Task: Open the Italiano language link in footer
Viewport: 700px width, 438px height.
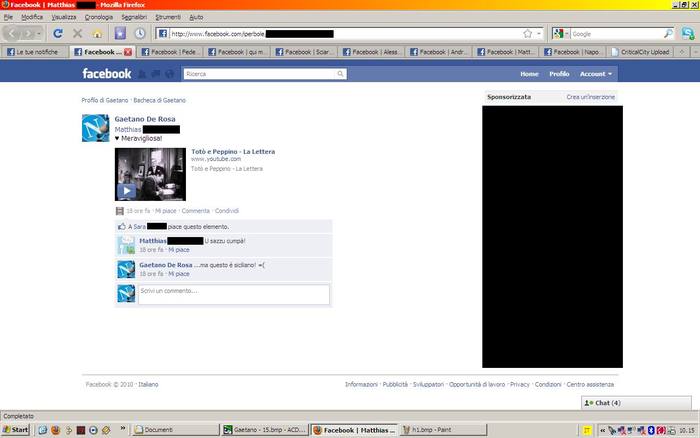Action: (x=148, y=384)
